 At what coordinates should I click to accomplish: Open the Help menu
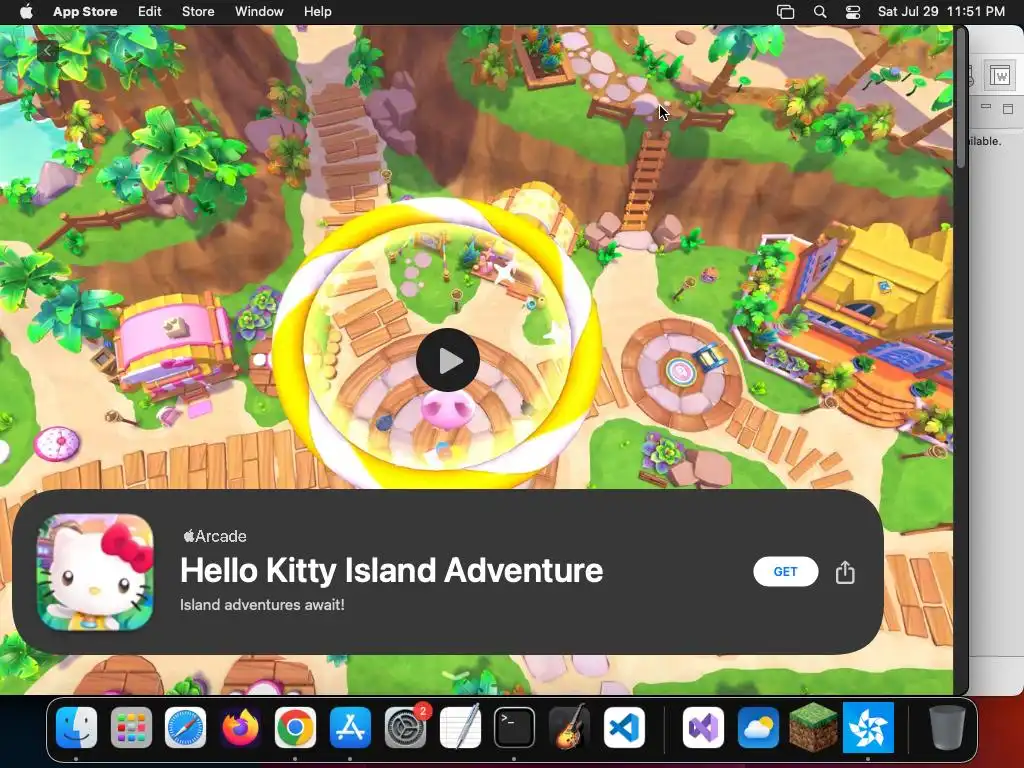click(x=317, y=12)
